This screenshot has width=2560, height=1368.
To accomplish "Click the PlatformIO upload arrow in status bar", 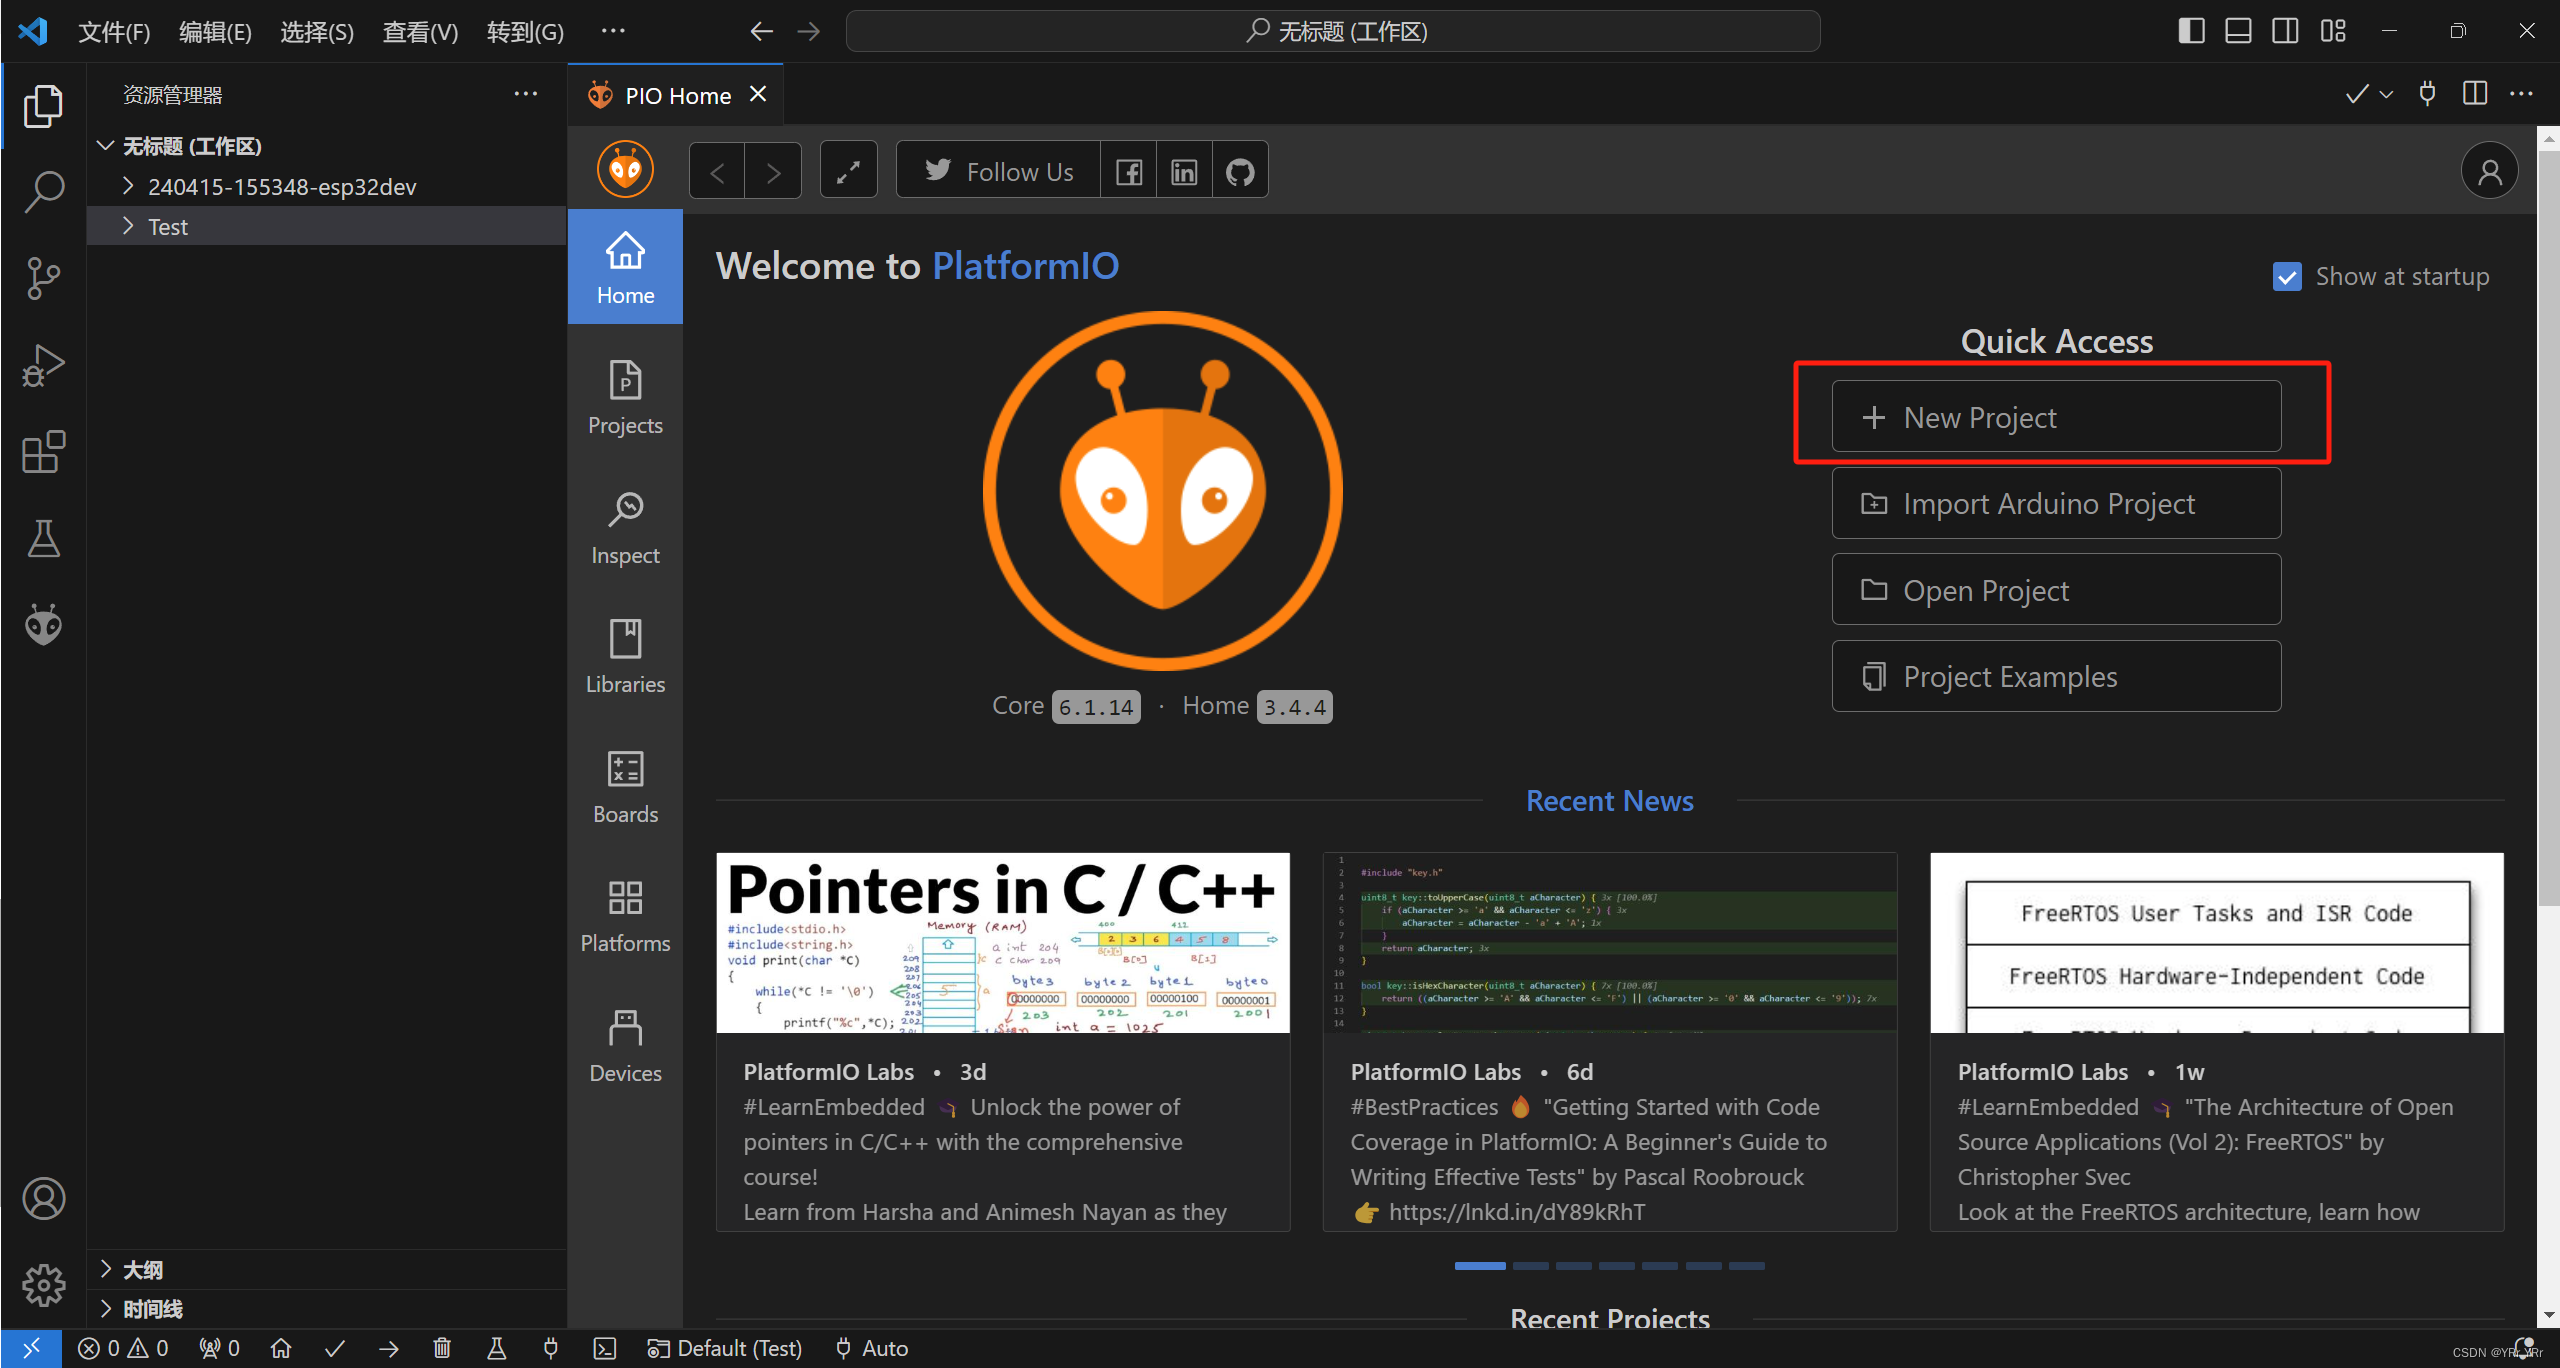I will pyautogui.click(x=389, y=1349).
